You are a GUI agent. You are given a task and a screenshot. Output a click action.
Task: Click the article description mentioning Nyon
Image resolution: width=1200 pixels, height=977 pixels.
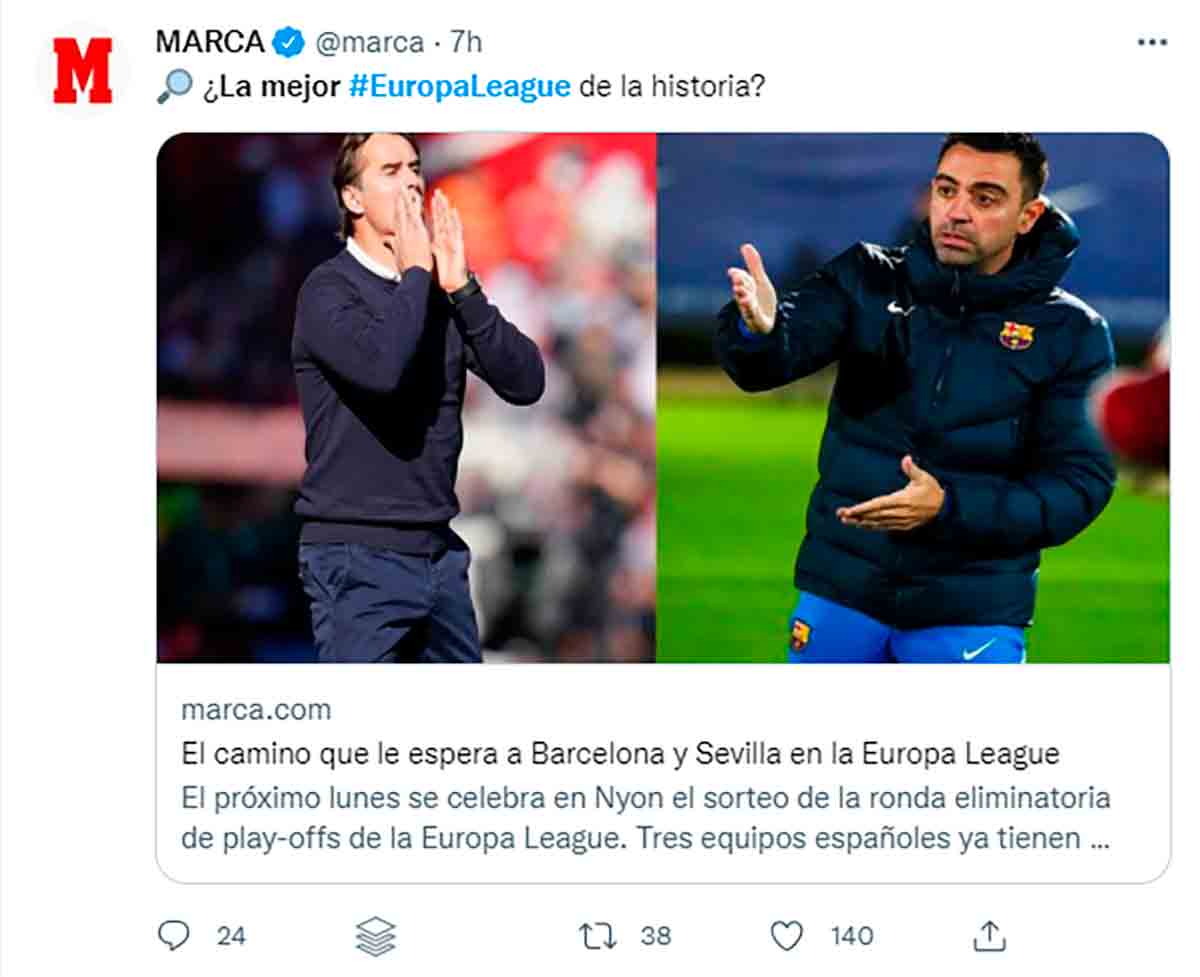[645, 818]
